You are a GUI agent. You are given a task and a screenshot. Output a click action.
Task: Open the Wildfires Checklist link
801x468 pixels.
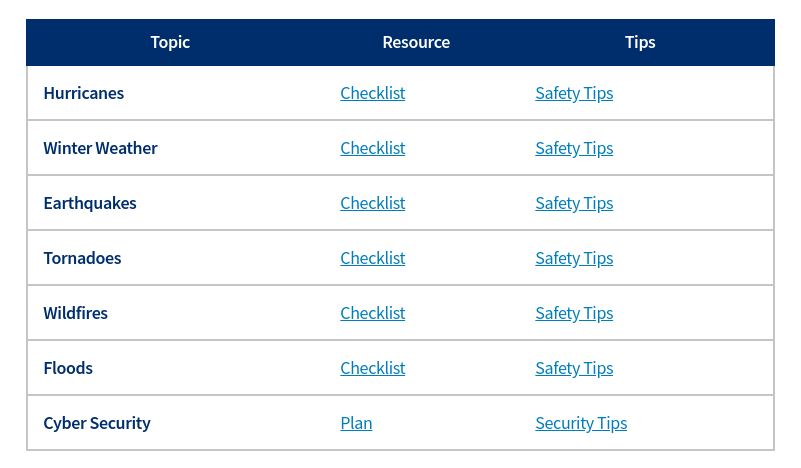(372, 313)
